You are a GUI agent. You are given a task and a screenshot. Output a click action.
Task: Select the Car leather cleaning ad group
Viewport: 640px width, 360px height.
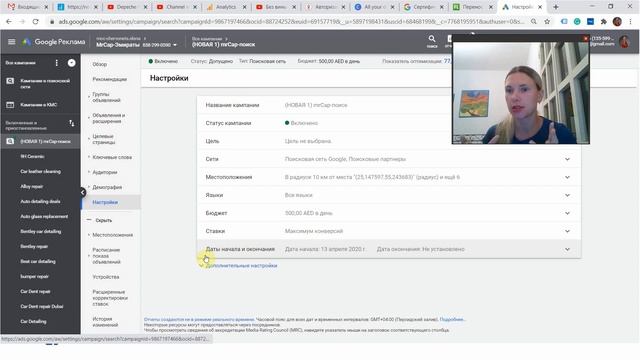point(40,171)
